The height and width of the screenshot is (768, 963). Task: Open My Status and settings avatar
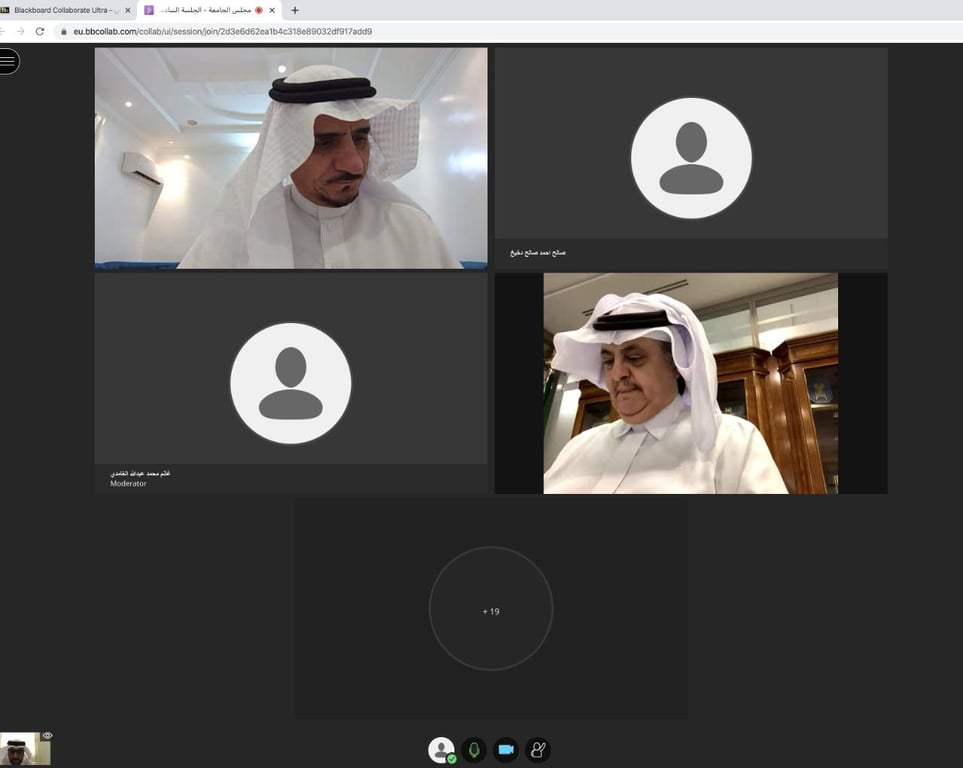pyautogui.click(x=441, y=750)
